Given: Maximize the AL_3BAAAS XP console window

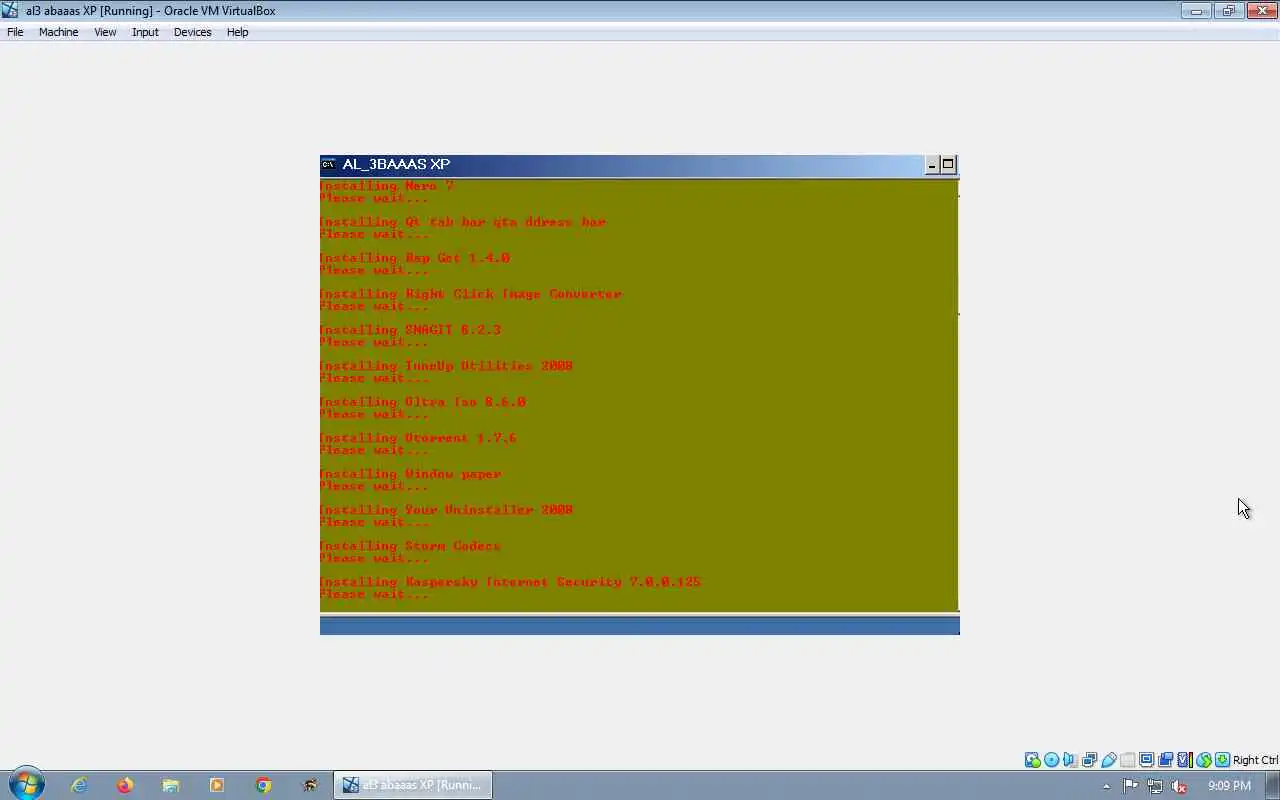Looking at the screenshot, I should 948,165.
